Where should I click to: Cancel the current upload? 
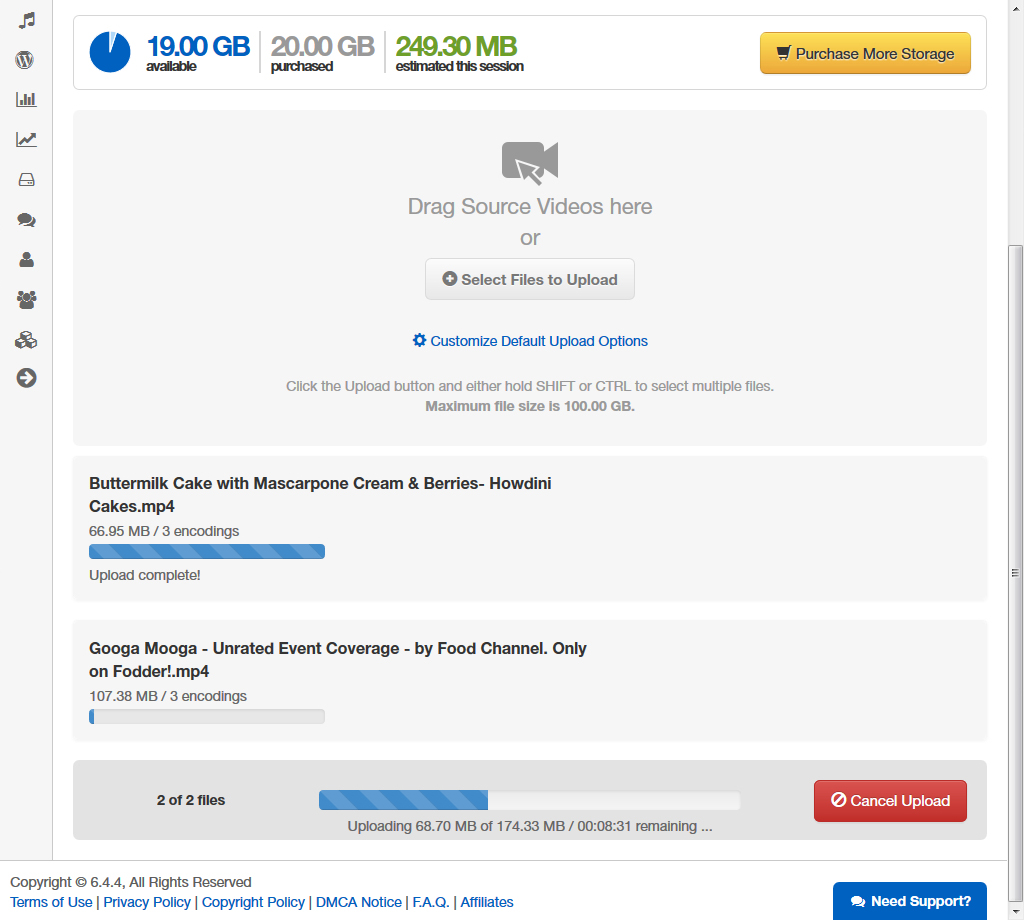click(890, 801)
